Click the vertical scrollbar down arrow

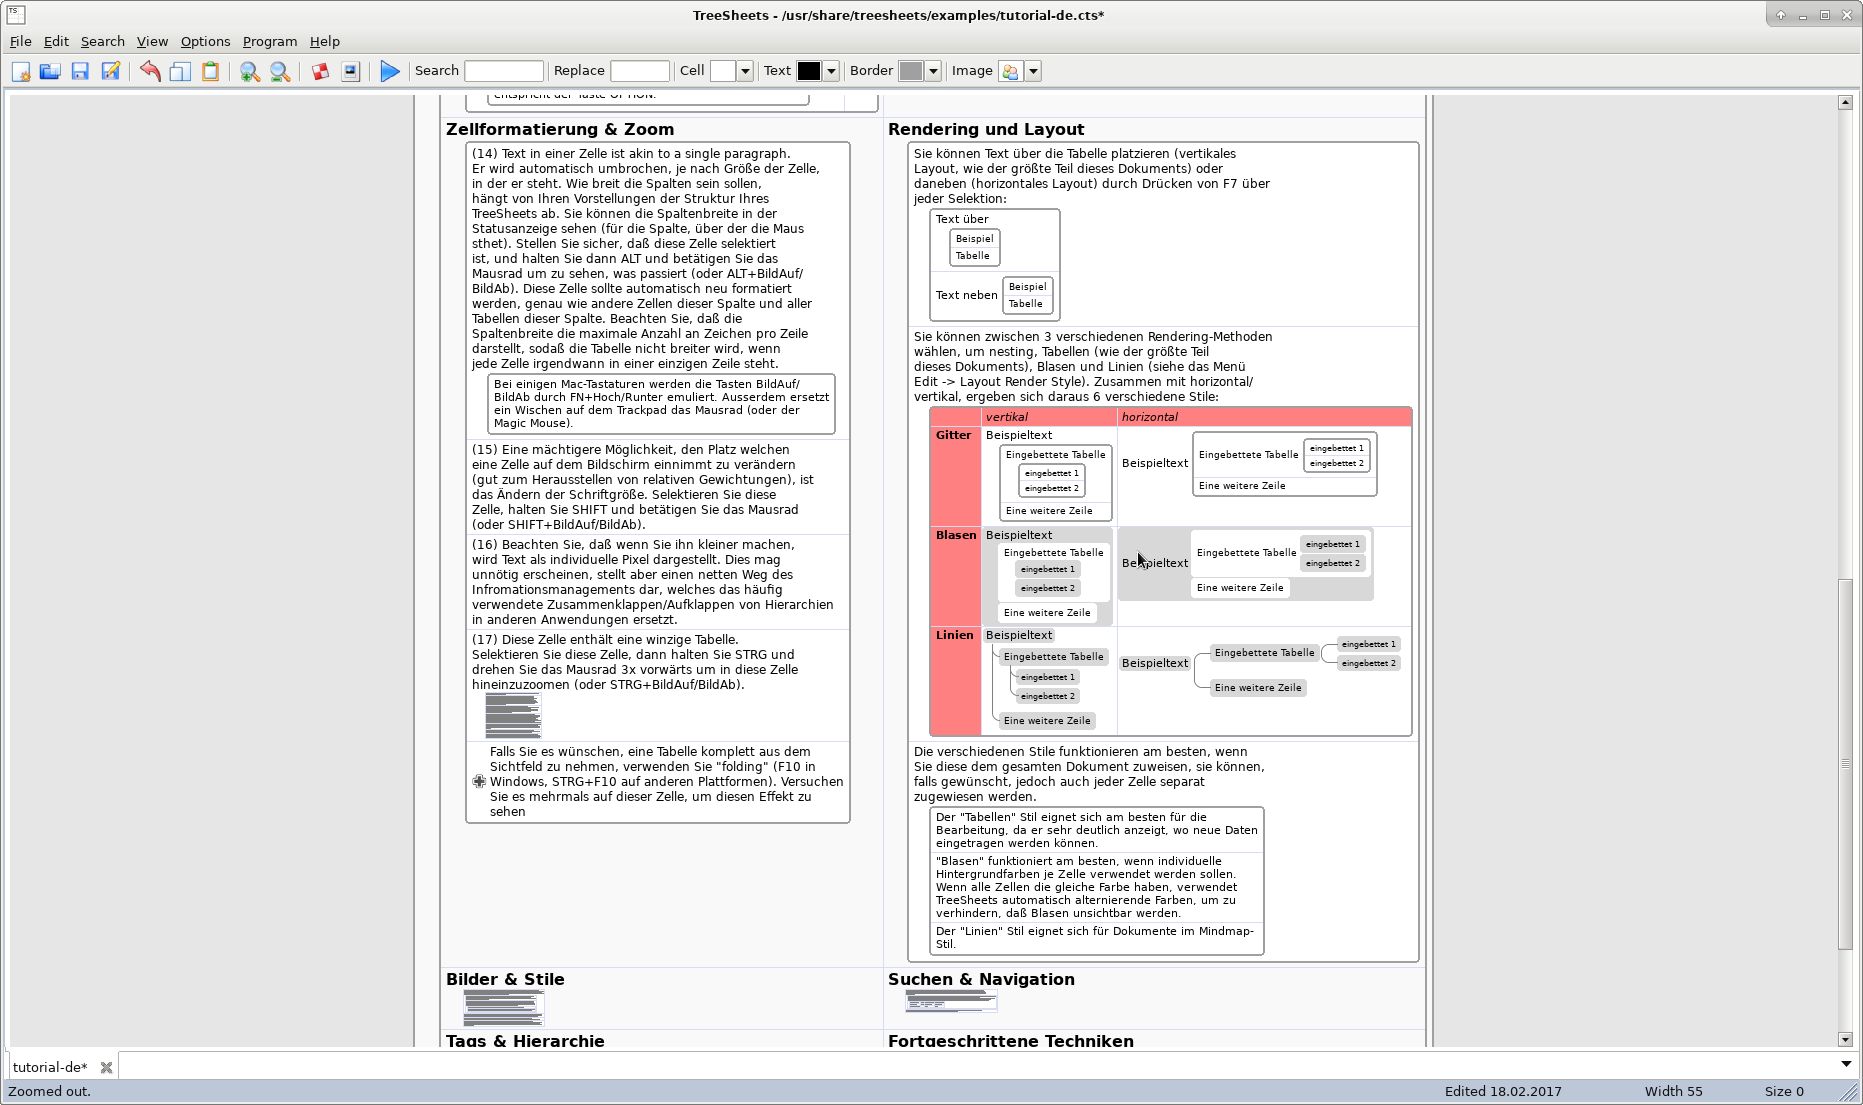point(1845,1040)
